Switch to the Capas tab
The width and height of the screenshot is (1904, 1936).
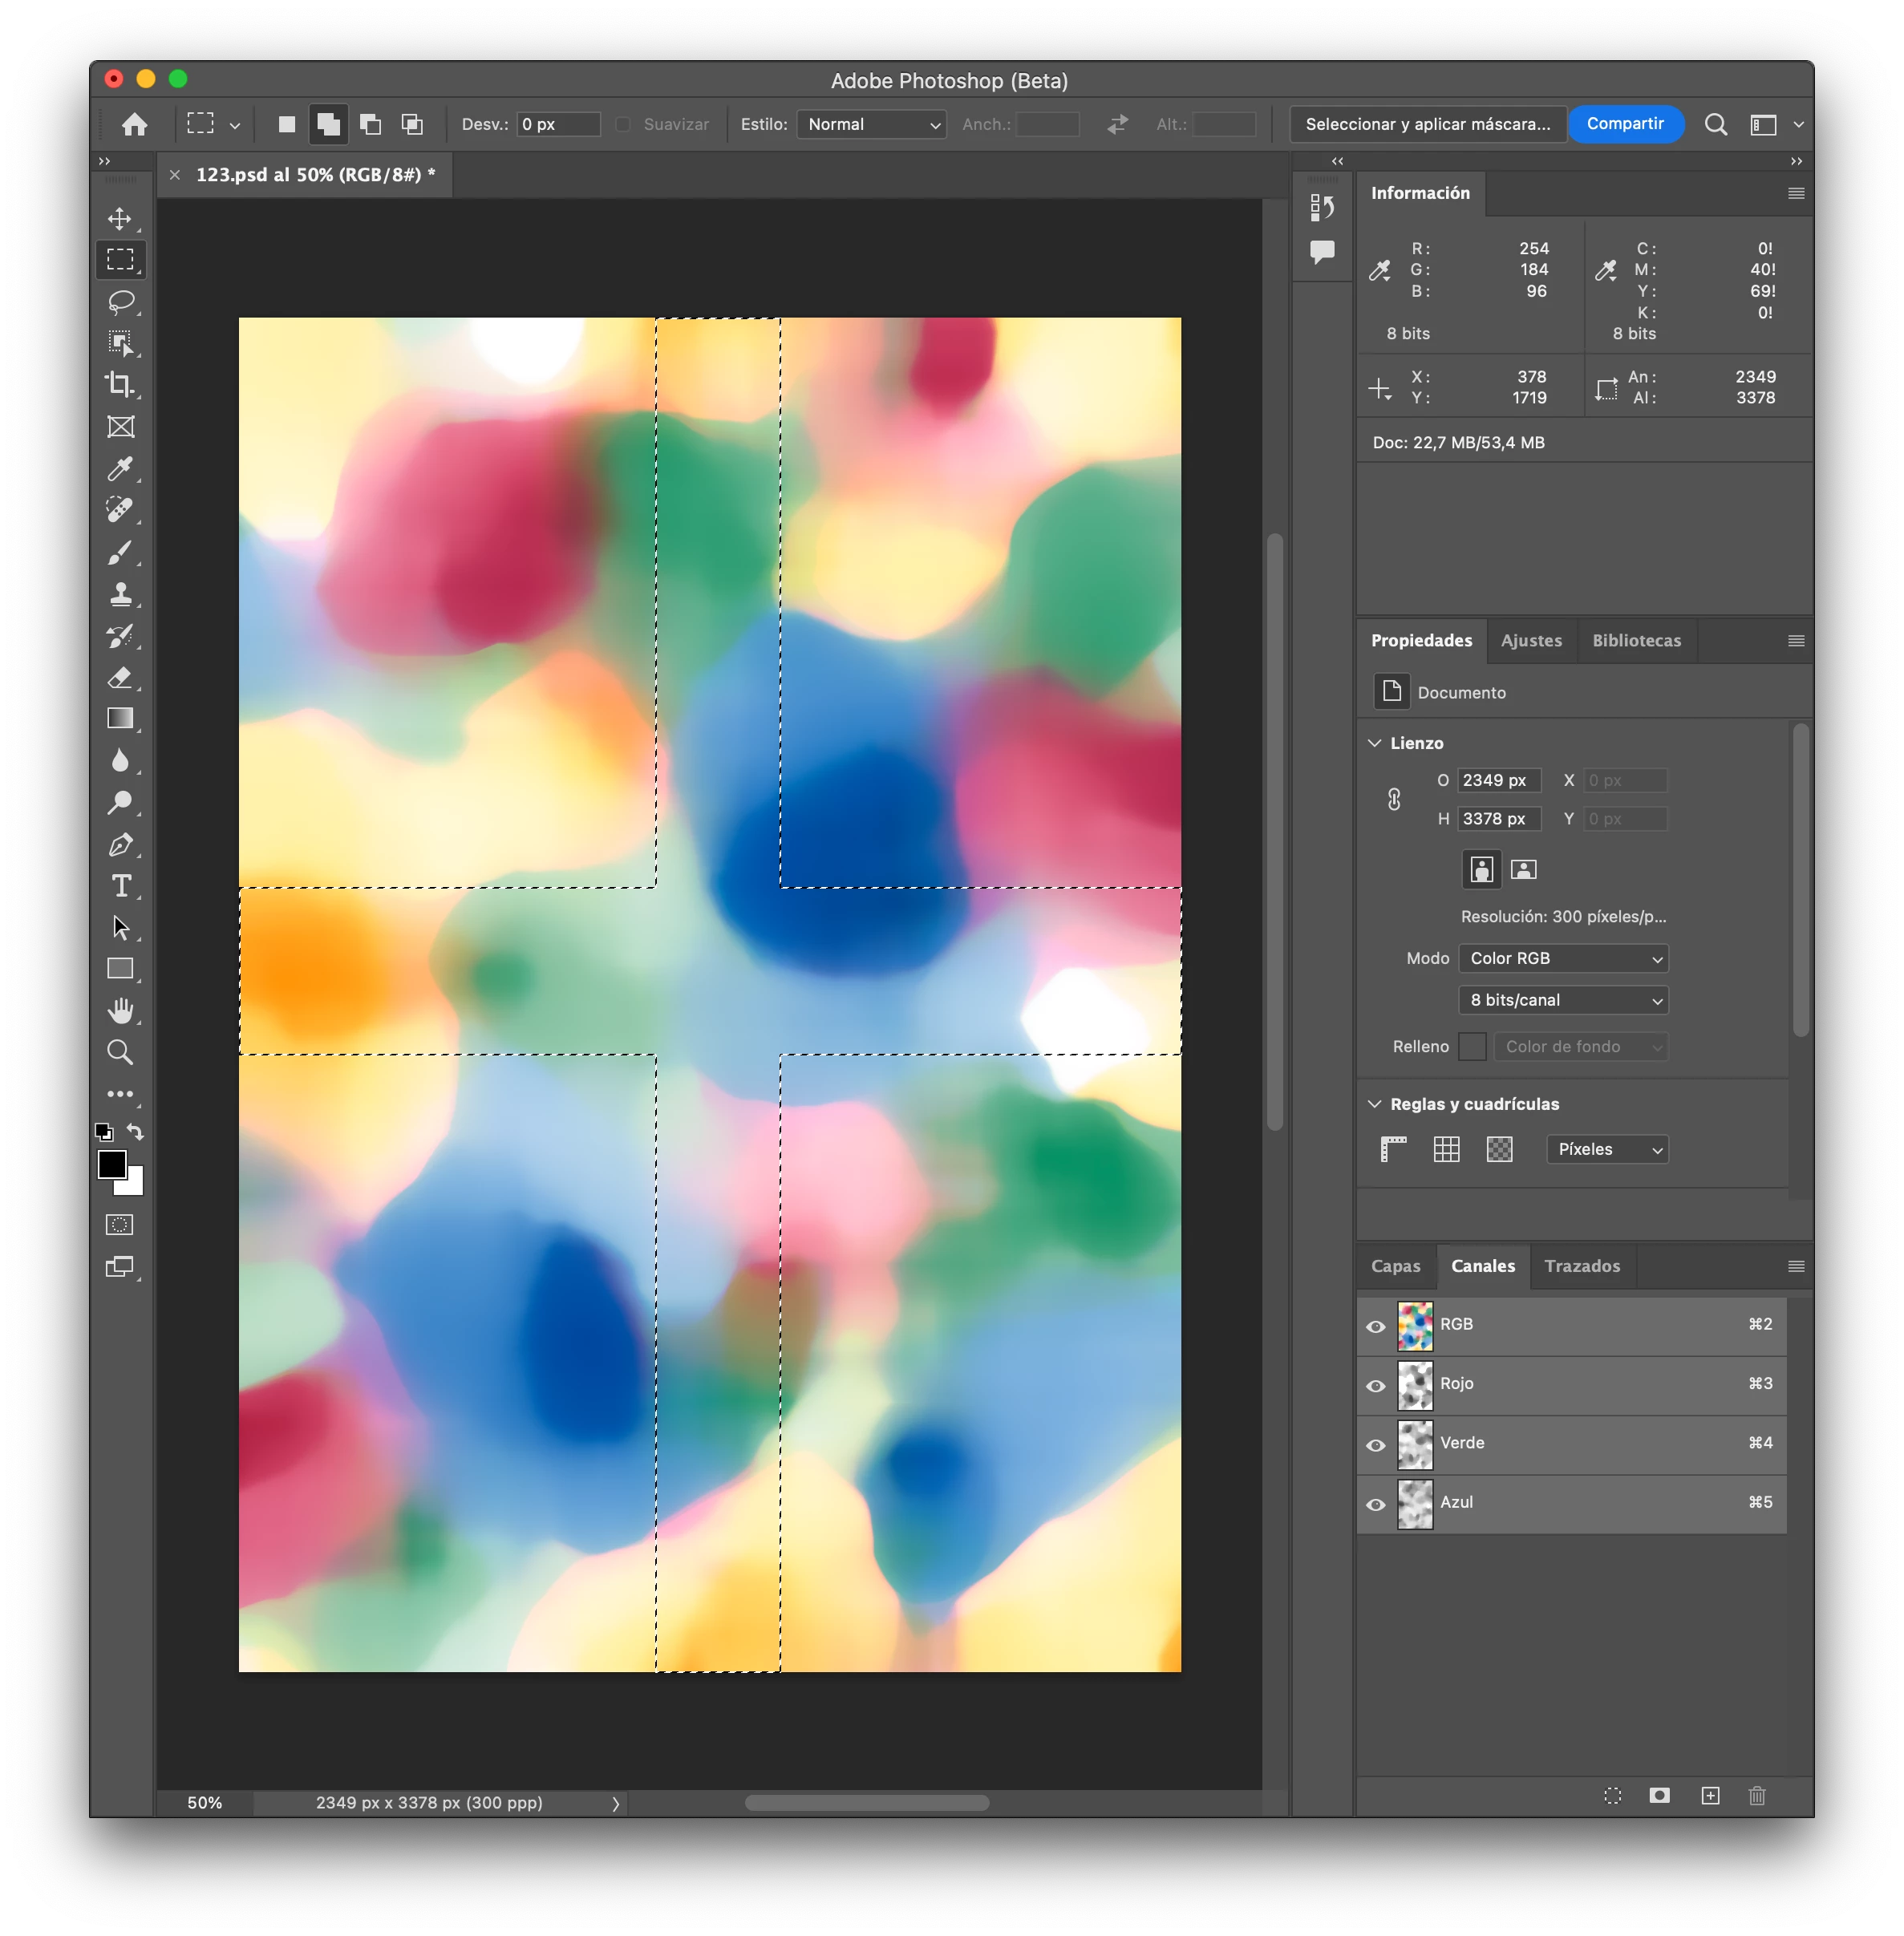pos(1395,1266)
